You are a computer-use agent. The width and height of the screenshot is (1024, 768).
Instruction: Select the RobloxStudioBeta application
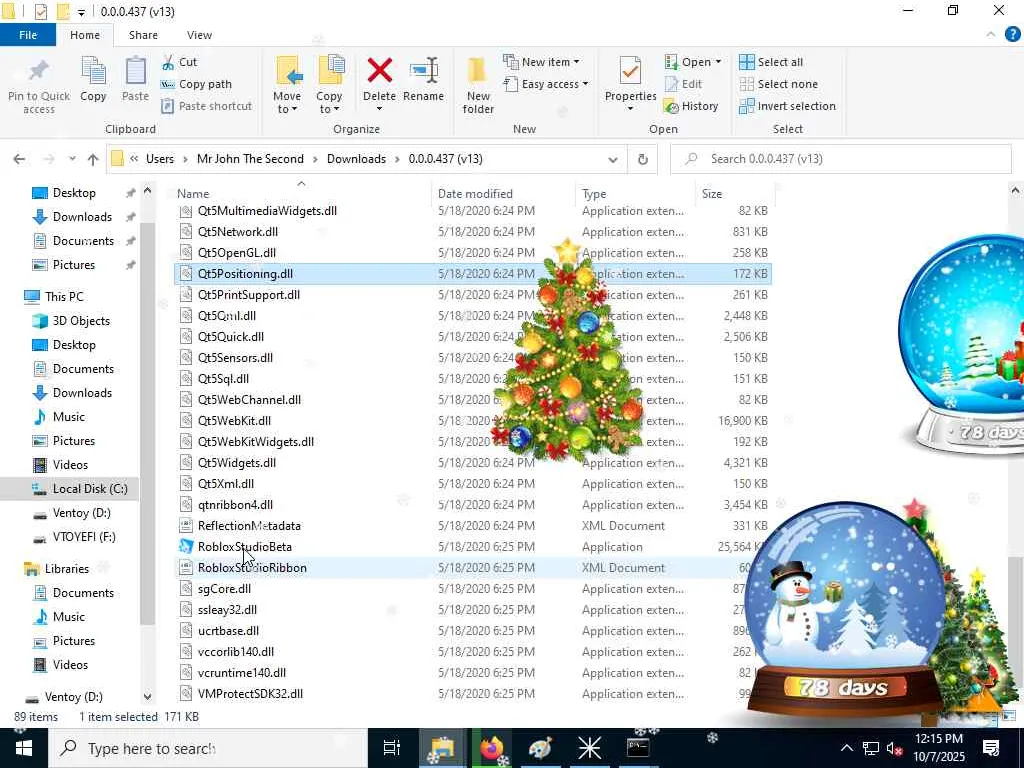(x=245, y=547)
